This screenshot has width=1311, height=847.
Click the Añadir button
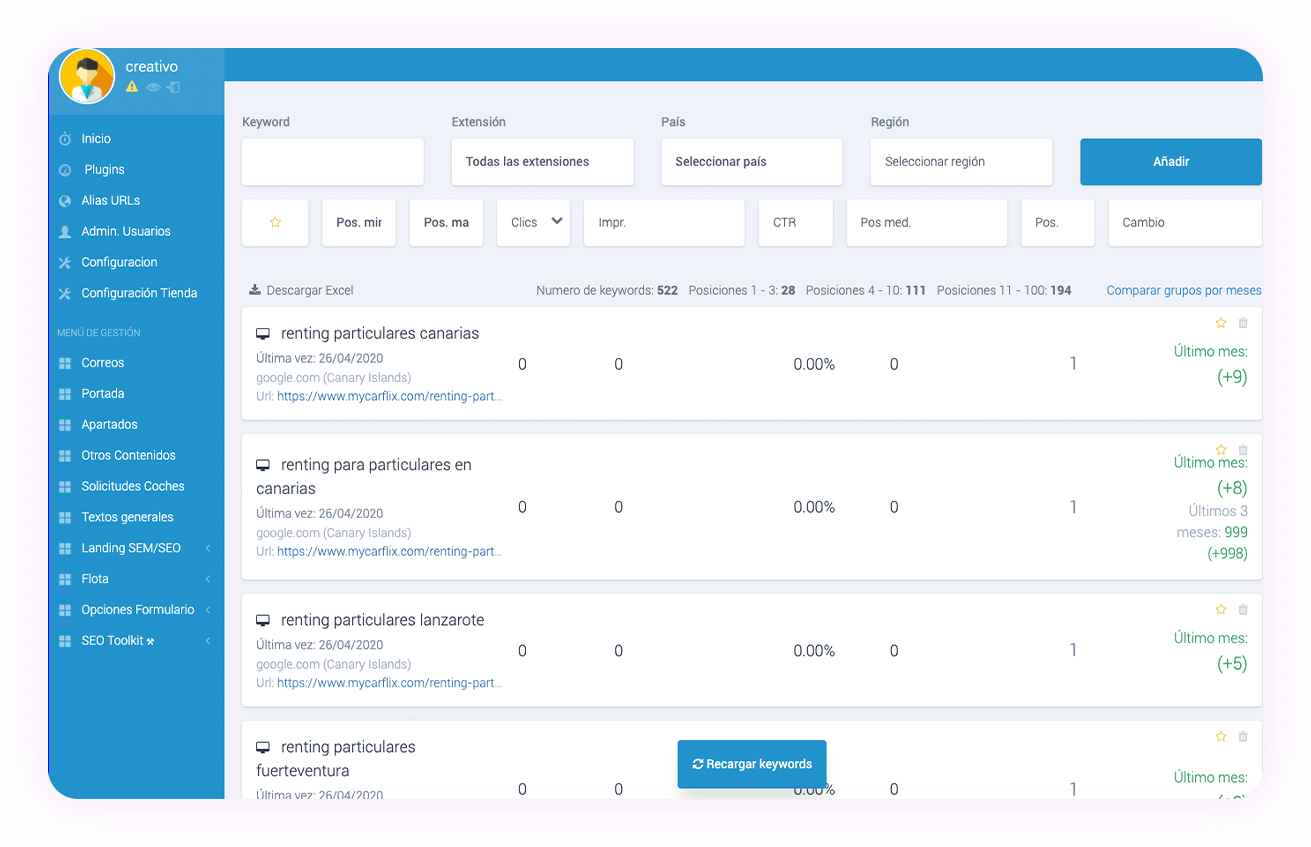pyautogui.click(x=1170, y=162)
